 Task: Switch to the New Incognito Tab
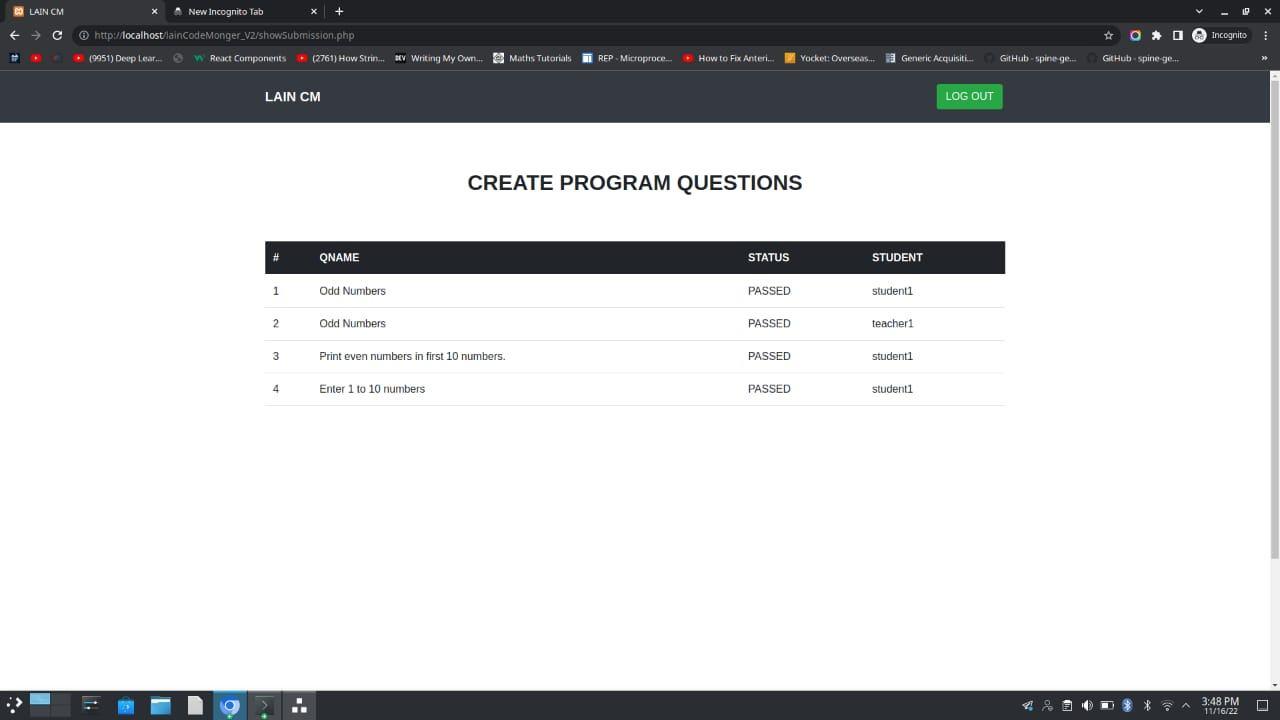244,11
